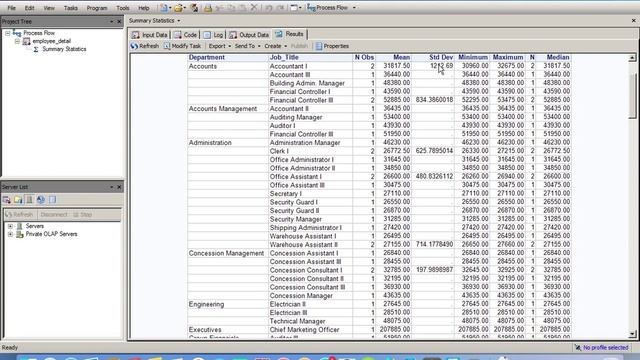The width and height of the screenshot is (640, 360).
Task: Open the arrow right of Process Flow button
Action: click(354, 8)
